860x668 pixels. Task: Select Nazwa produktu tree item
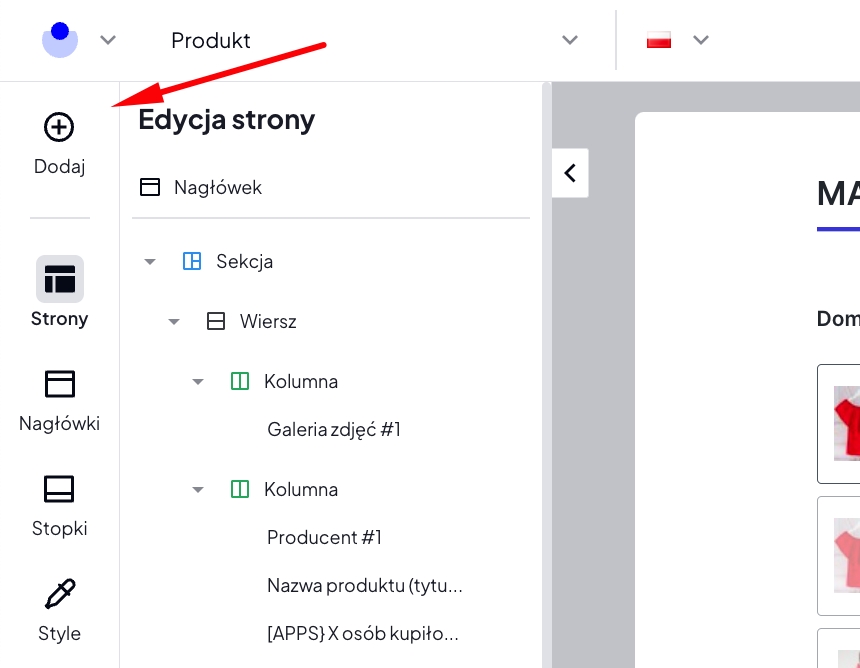(x=364, y=585)
